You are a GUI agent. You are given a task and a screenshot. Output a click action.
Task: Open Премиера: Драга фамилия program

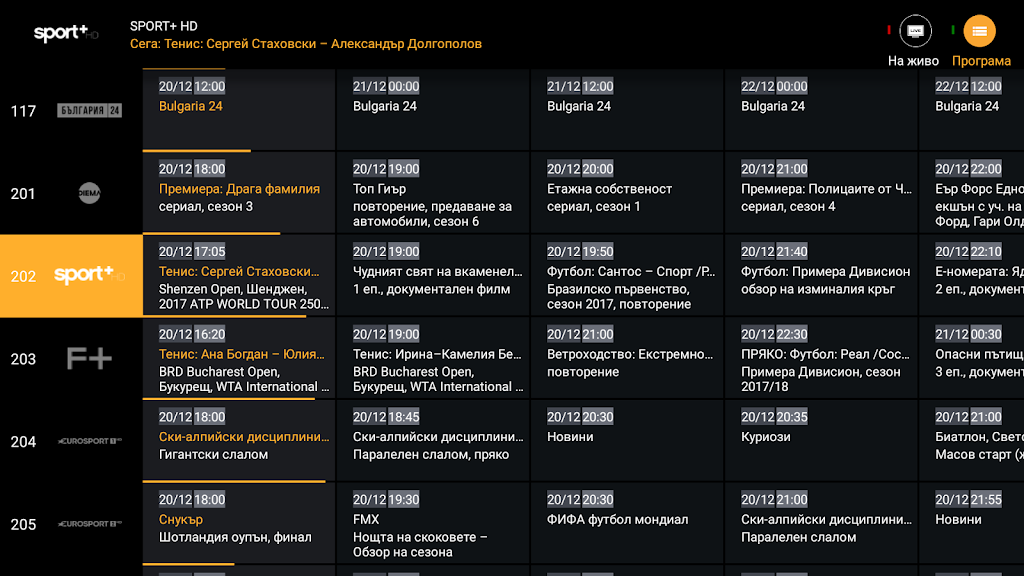pos(239,190)
